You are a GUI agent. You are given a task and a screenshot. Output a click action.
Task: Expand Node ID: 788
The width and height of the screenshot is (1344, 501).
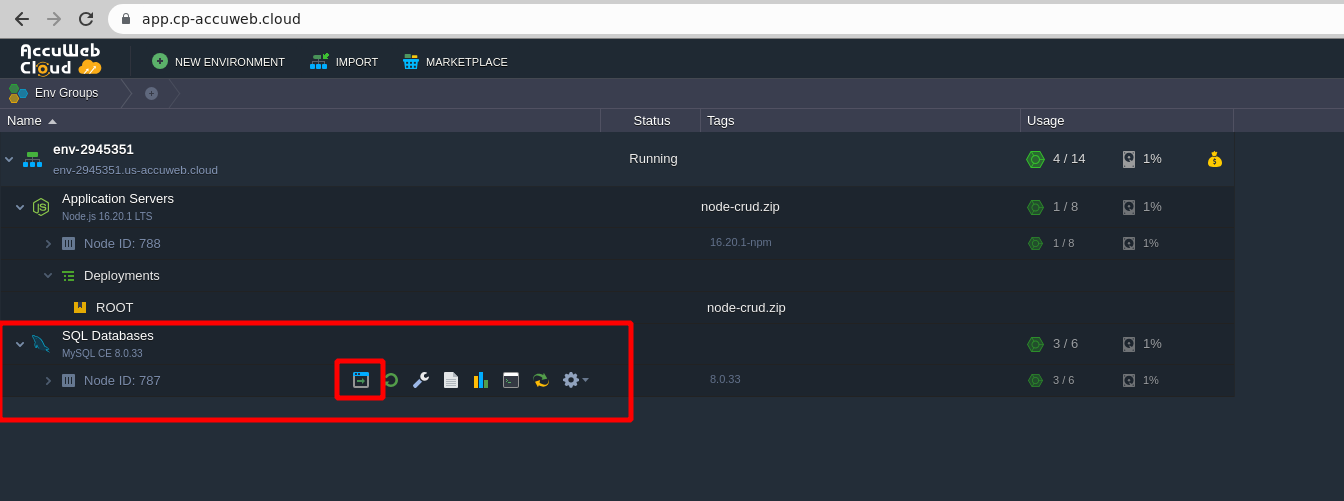pos(48,243)
